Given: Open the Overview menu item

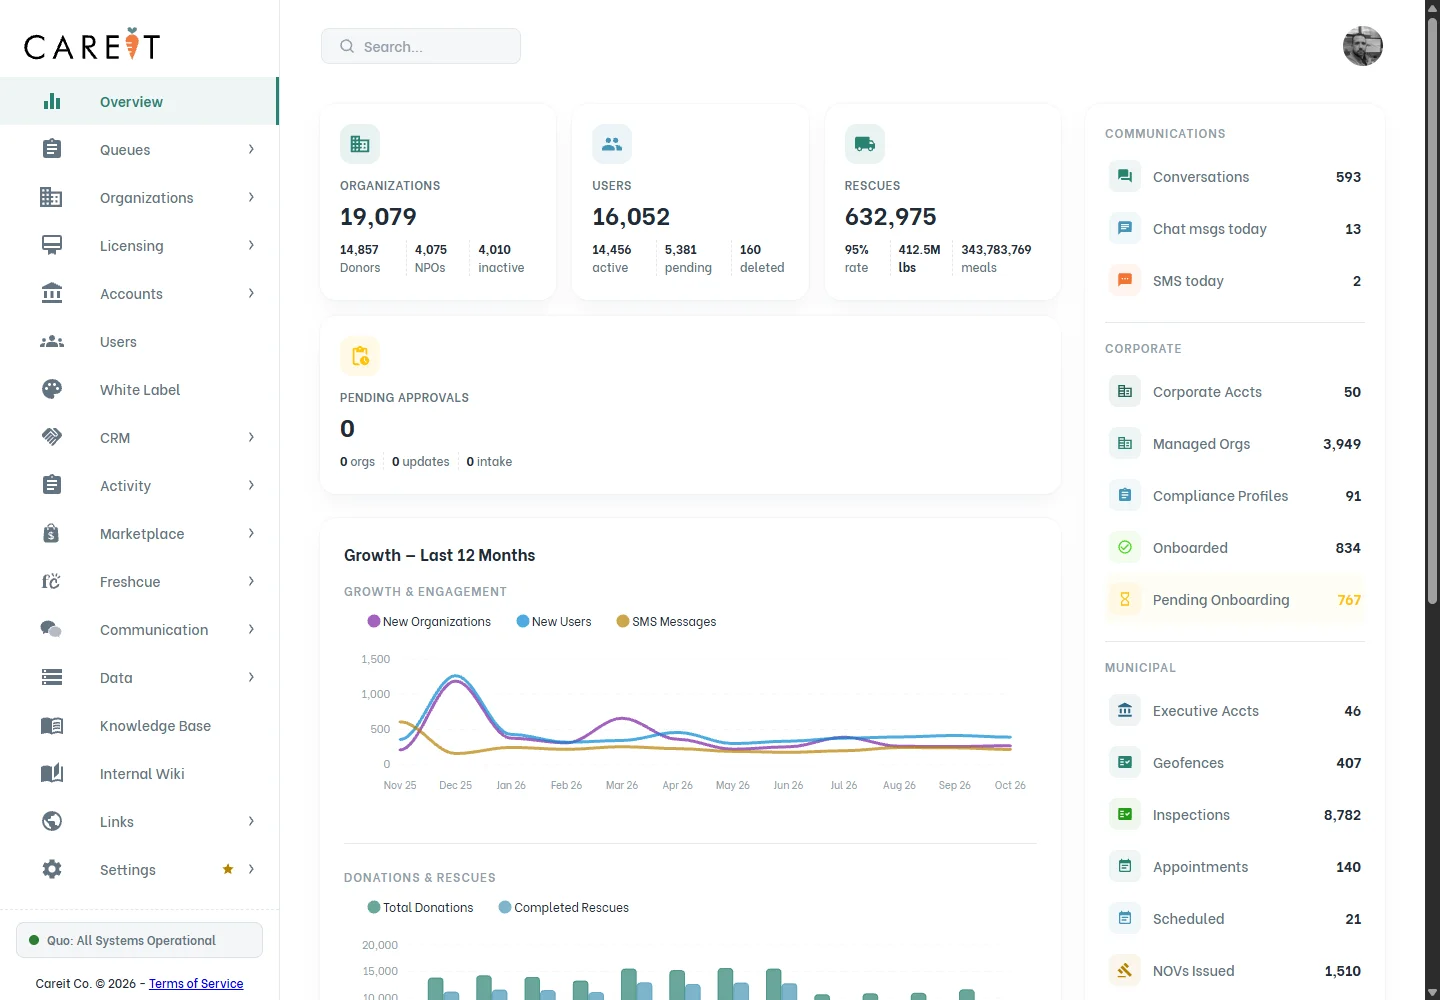Looking at the screenshot, I should [x=139, y=101].
